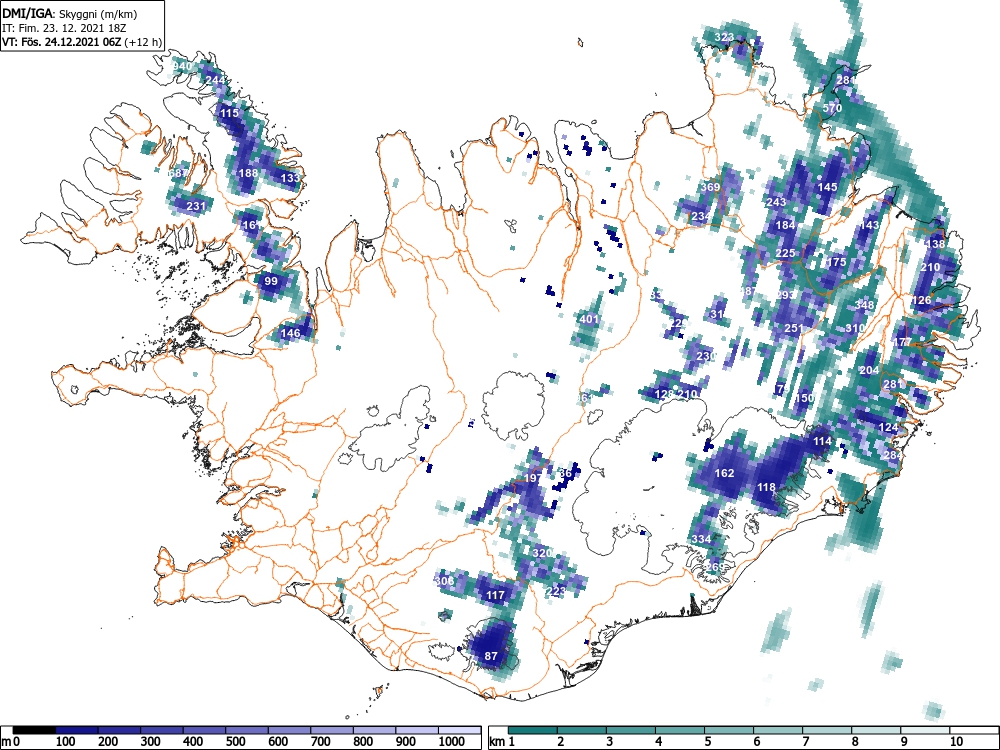Click the visibility value 124 on the east coast
The height and width of the screenshot is (750, 1000).
(888, 427)
